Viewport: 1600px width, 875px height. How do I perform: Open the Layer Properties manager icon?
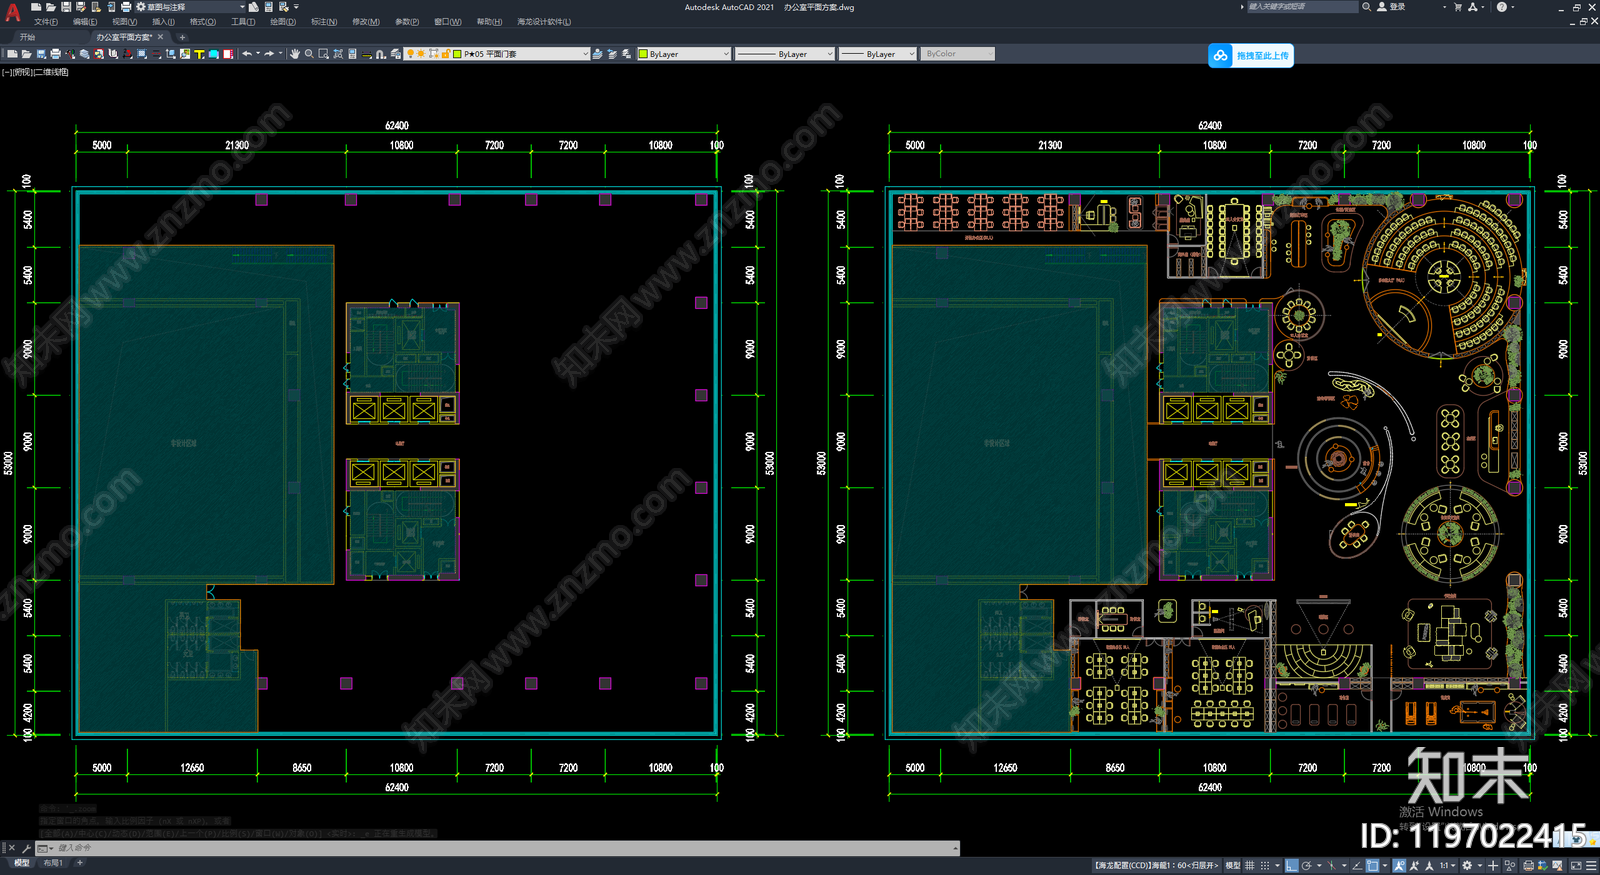point(396,54)
